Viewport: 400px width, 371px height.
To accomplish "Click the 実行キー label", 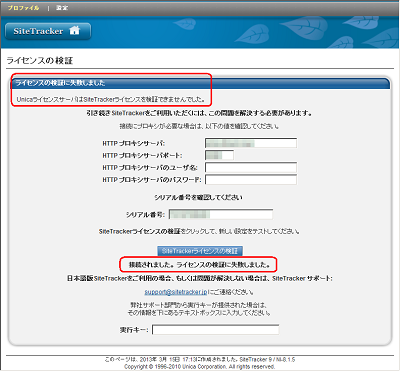I will [x=134, y=330].
